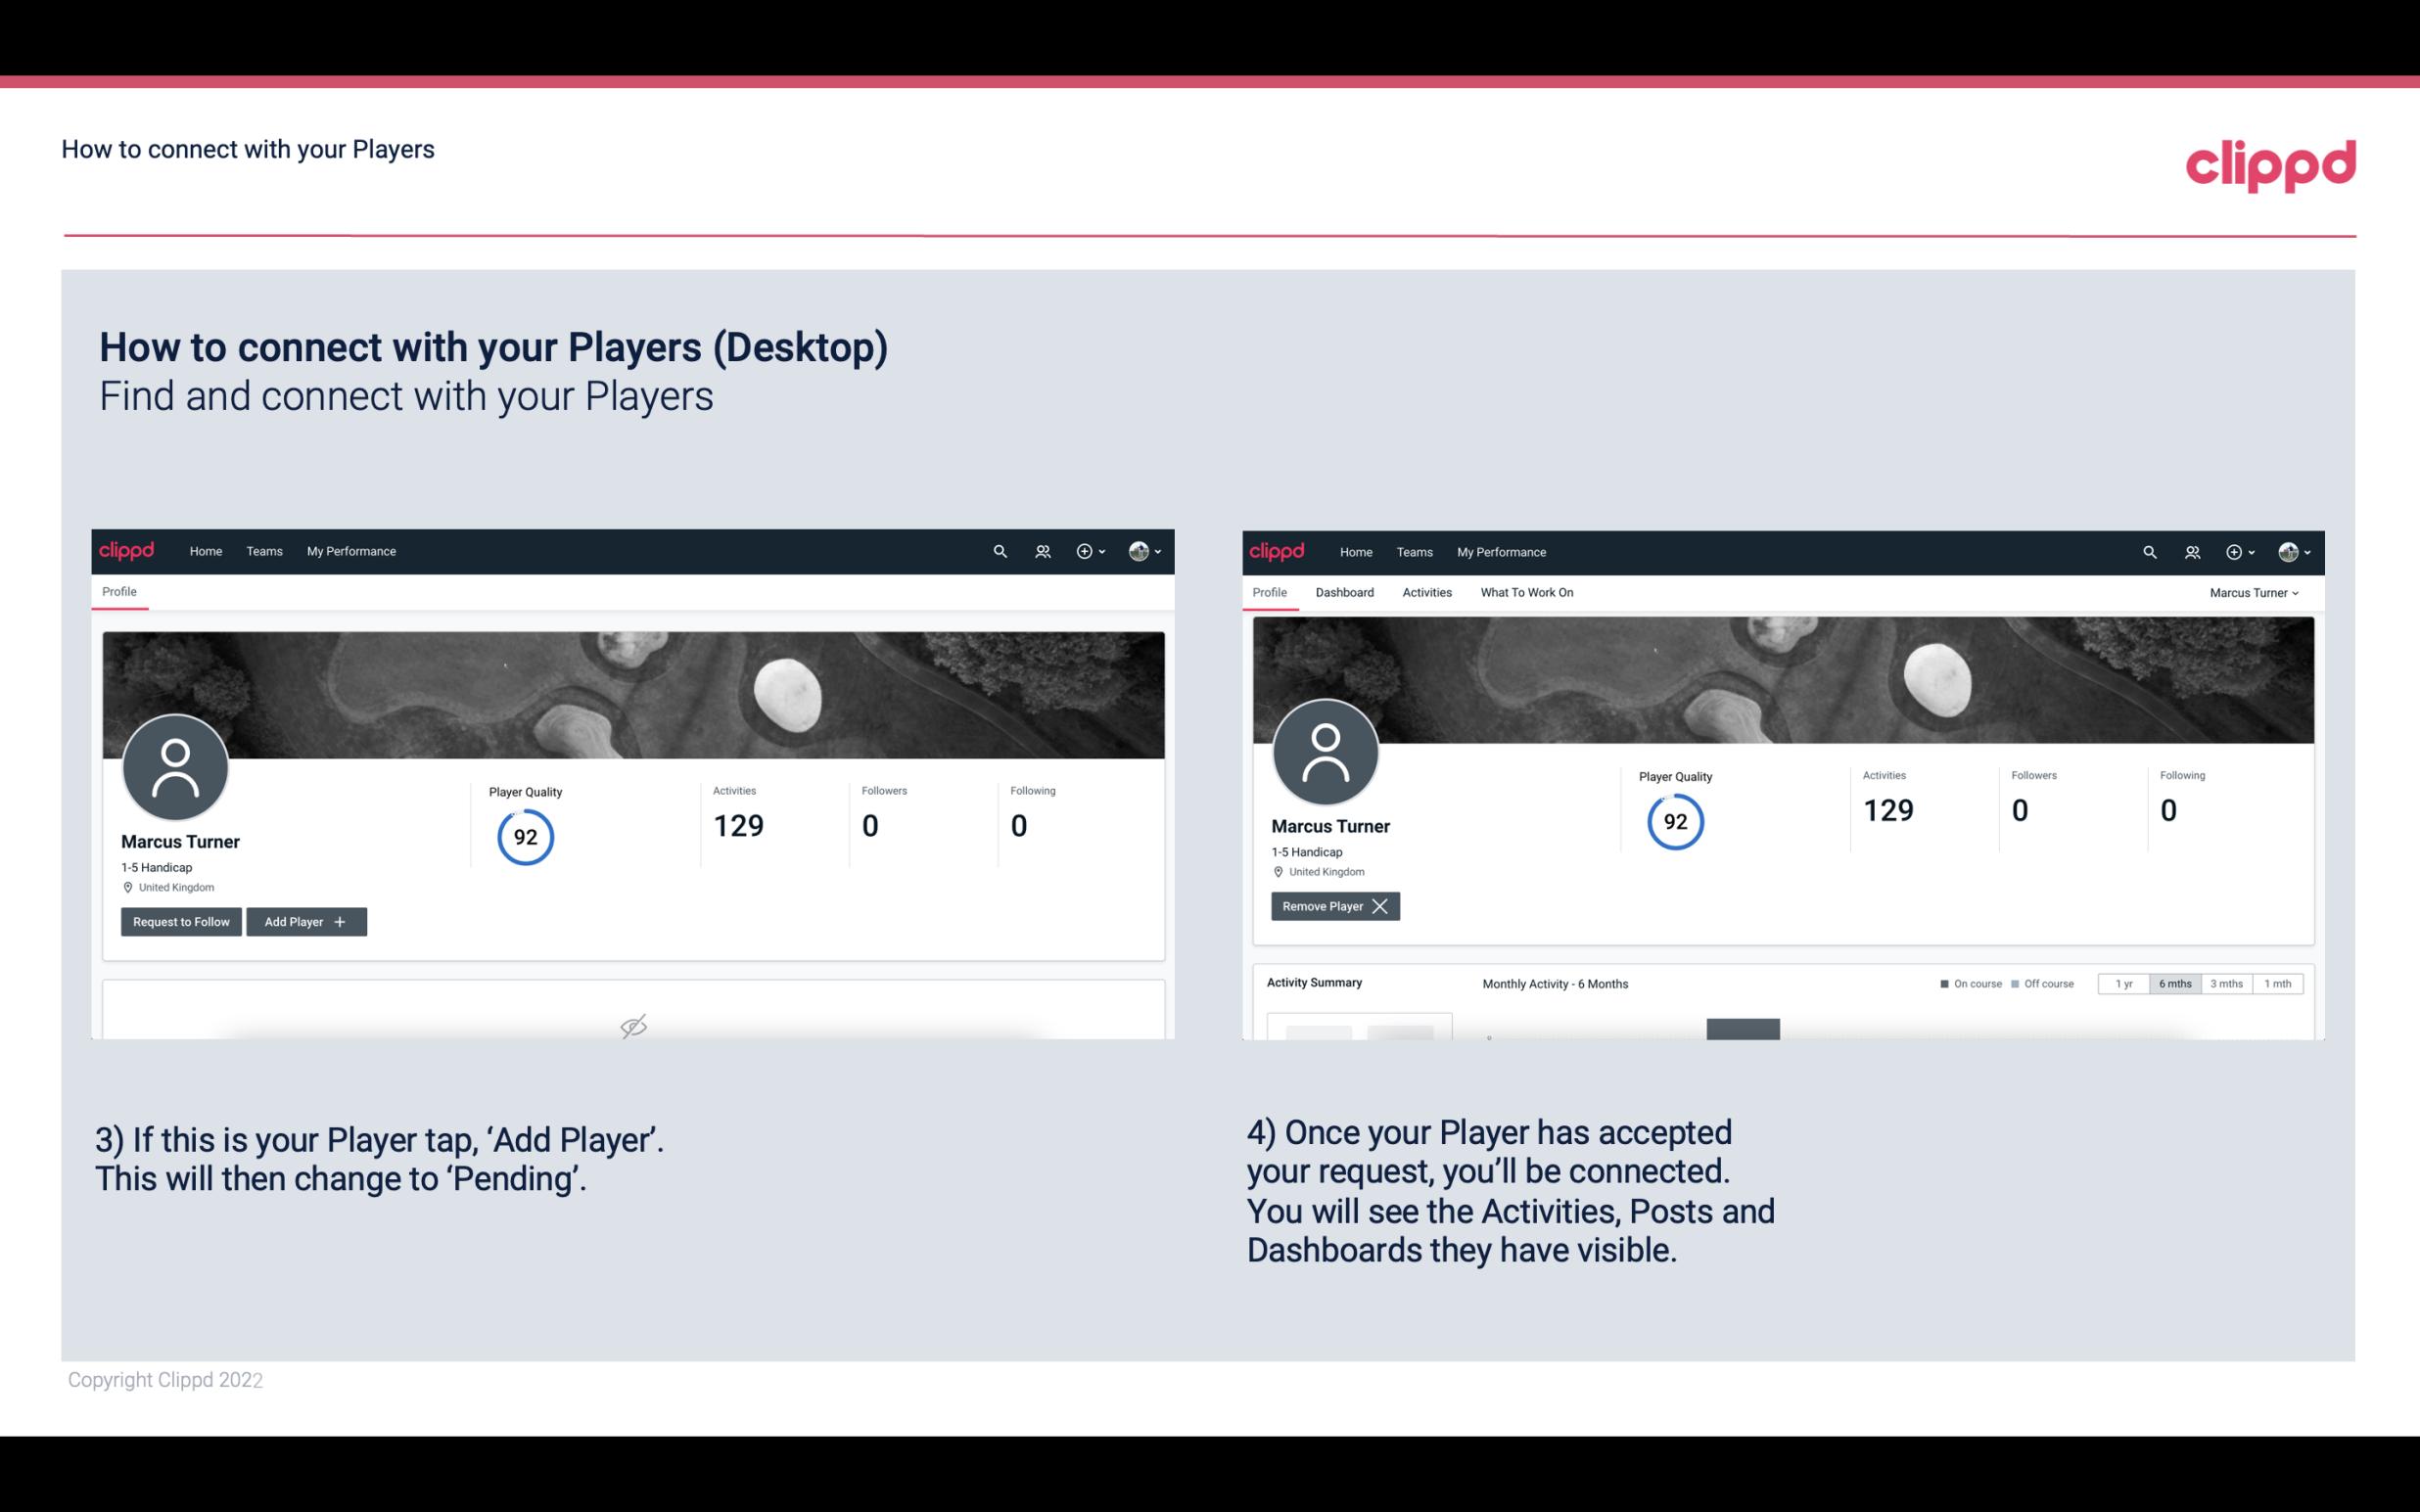Select the 'What To On' tab

click(x=1524, y=592)
